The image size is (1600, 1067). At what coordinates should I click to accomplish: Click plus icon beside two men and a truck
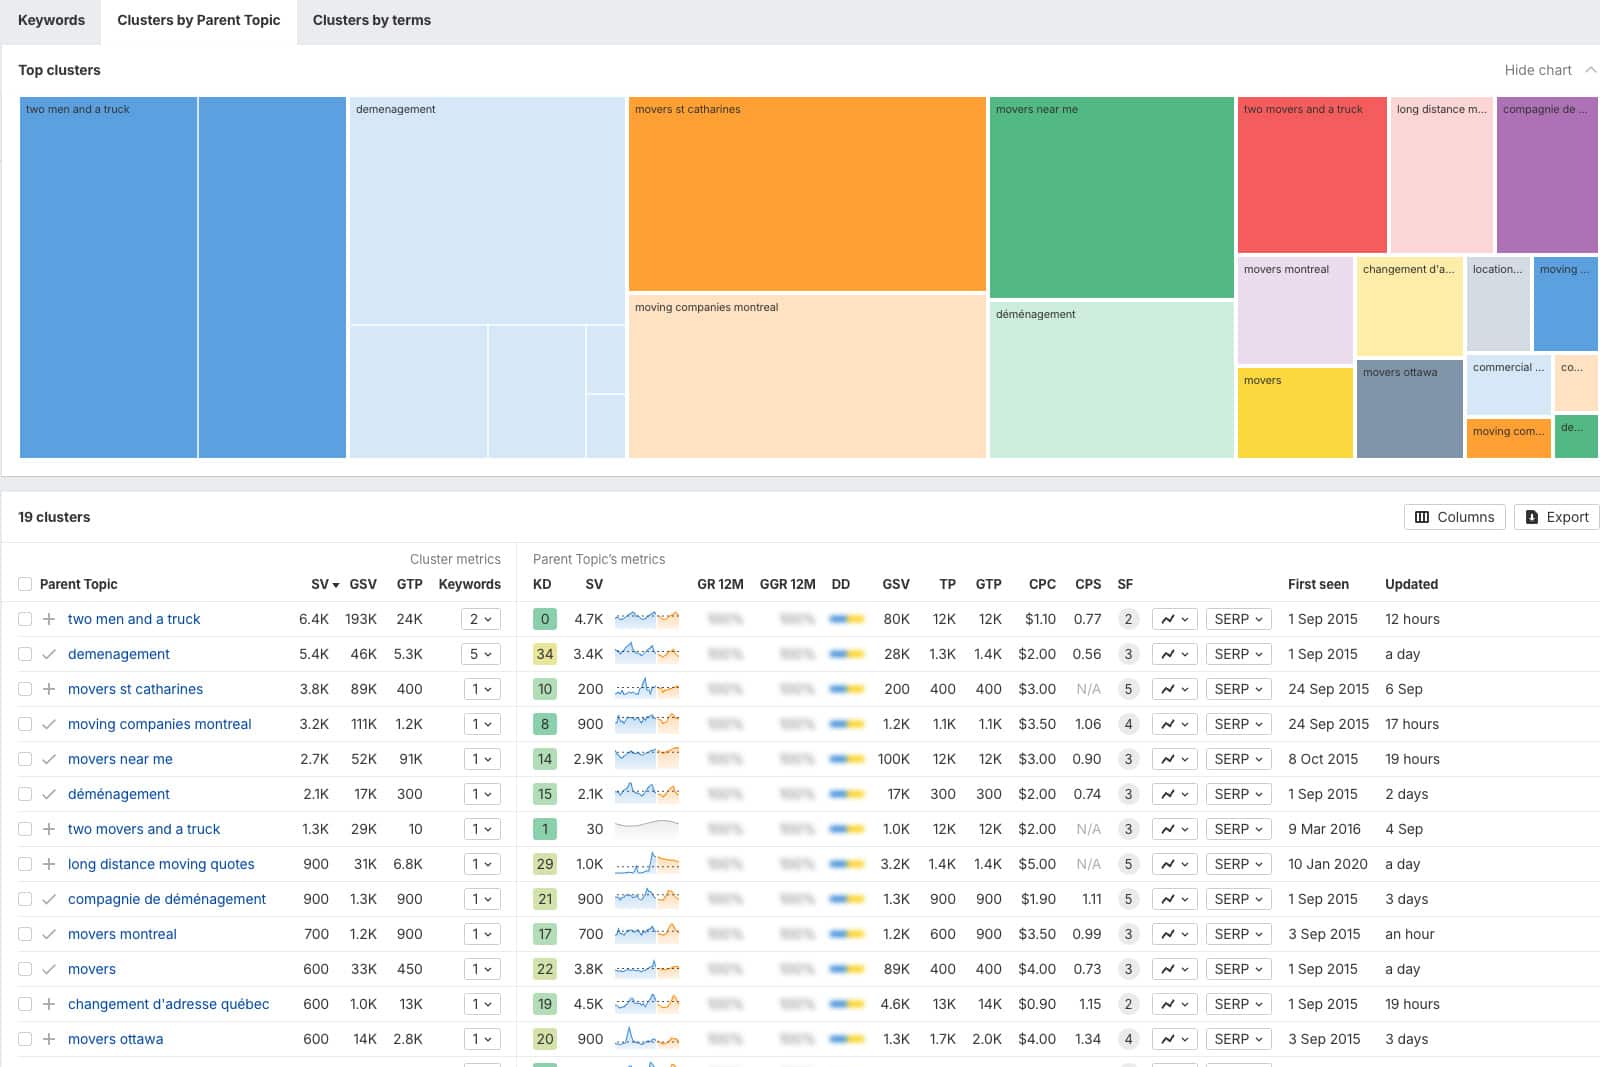click(x=49, y=619)
